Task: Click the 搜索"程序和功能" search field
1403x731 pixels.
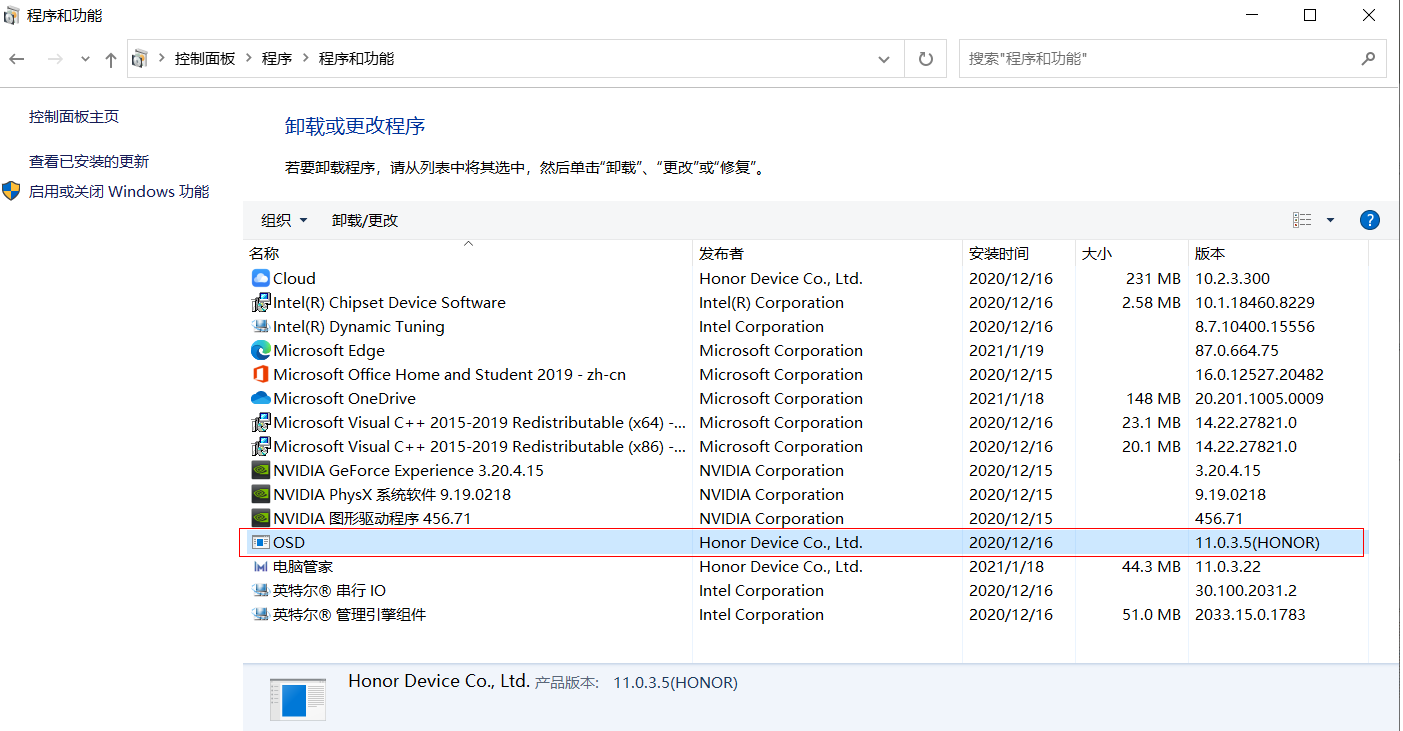Action: click(1160, 59)
